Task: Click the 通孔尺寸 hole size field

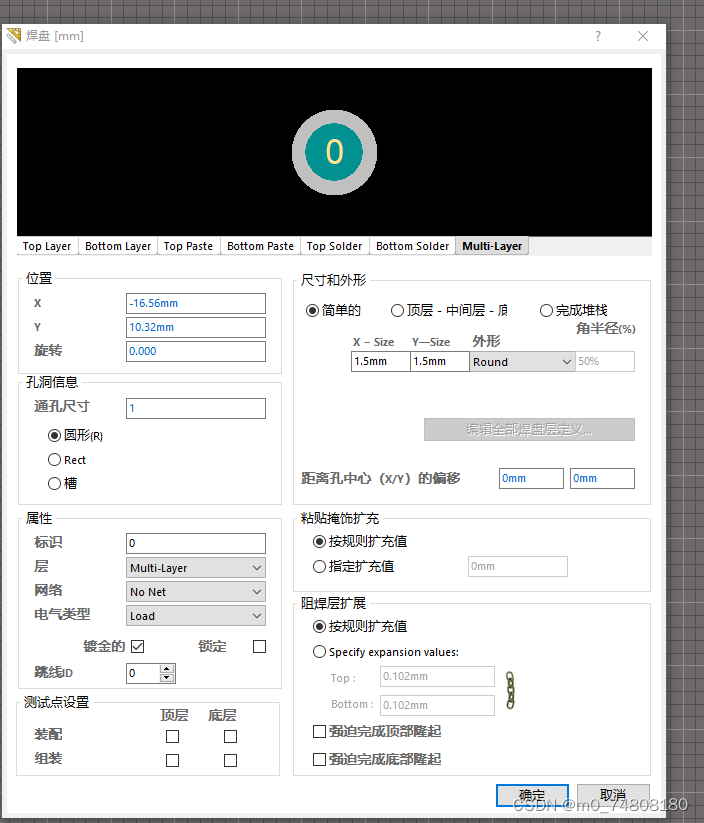Action: [x=196, y=408]
